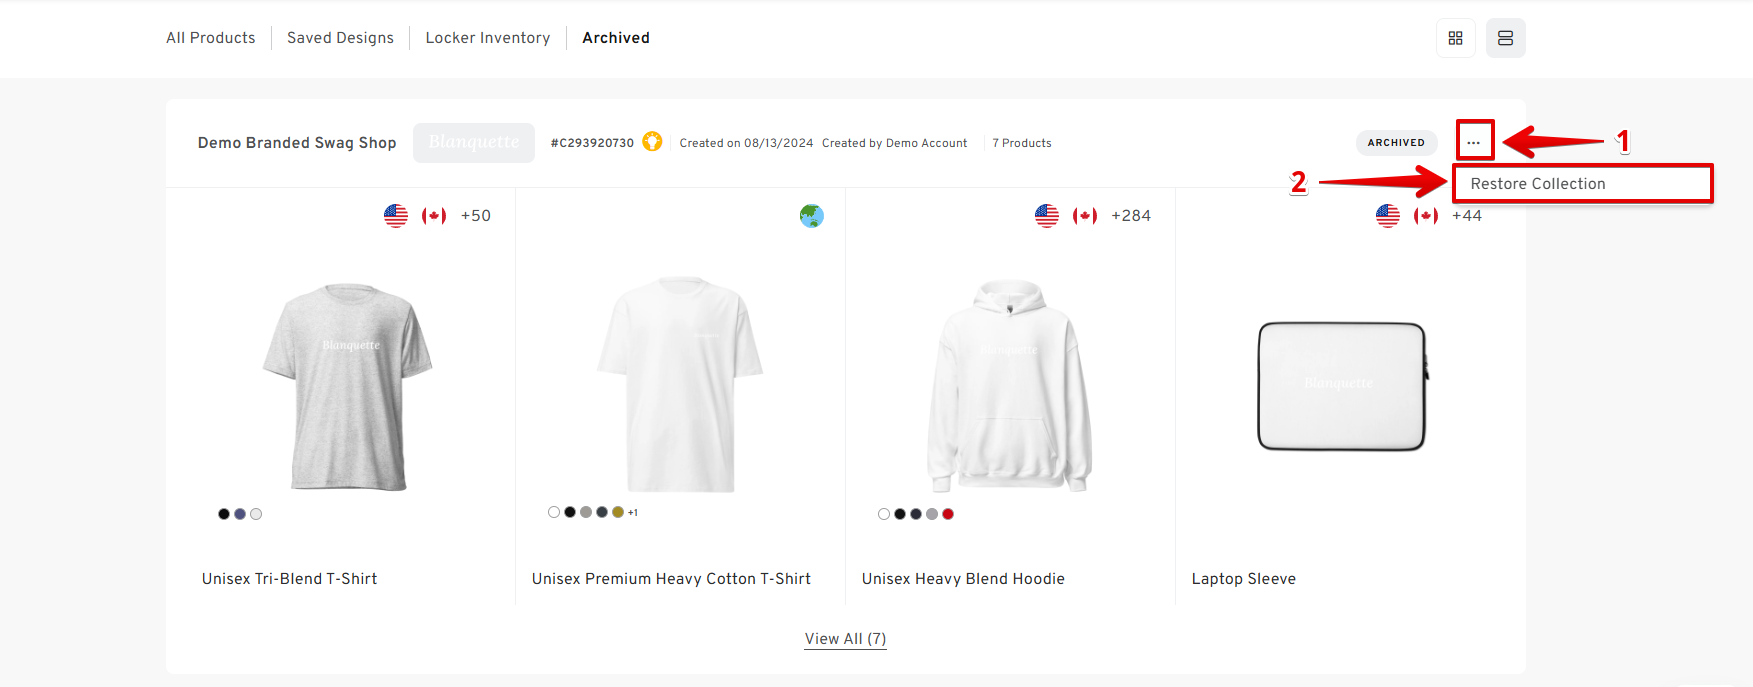
Task: Open the Locker Inventory tab
Action: 488,38
